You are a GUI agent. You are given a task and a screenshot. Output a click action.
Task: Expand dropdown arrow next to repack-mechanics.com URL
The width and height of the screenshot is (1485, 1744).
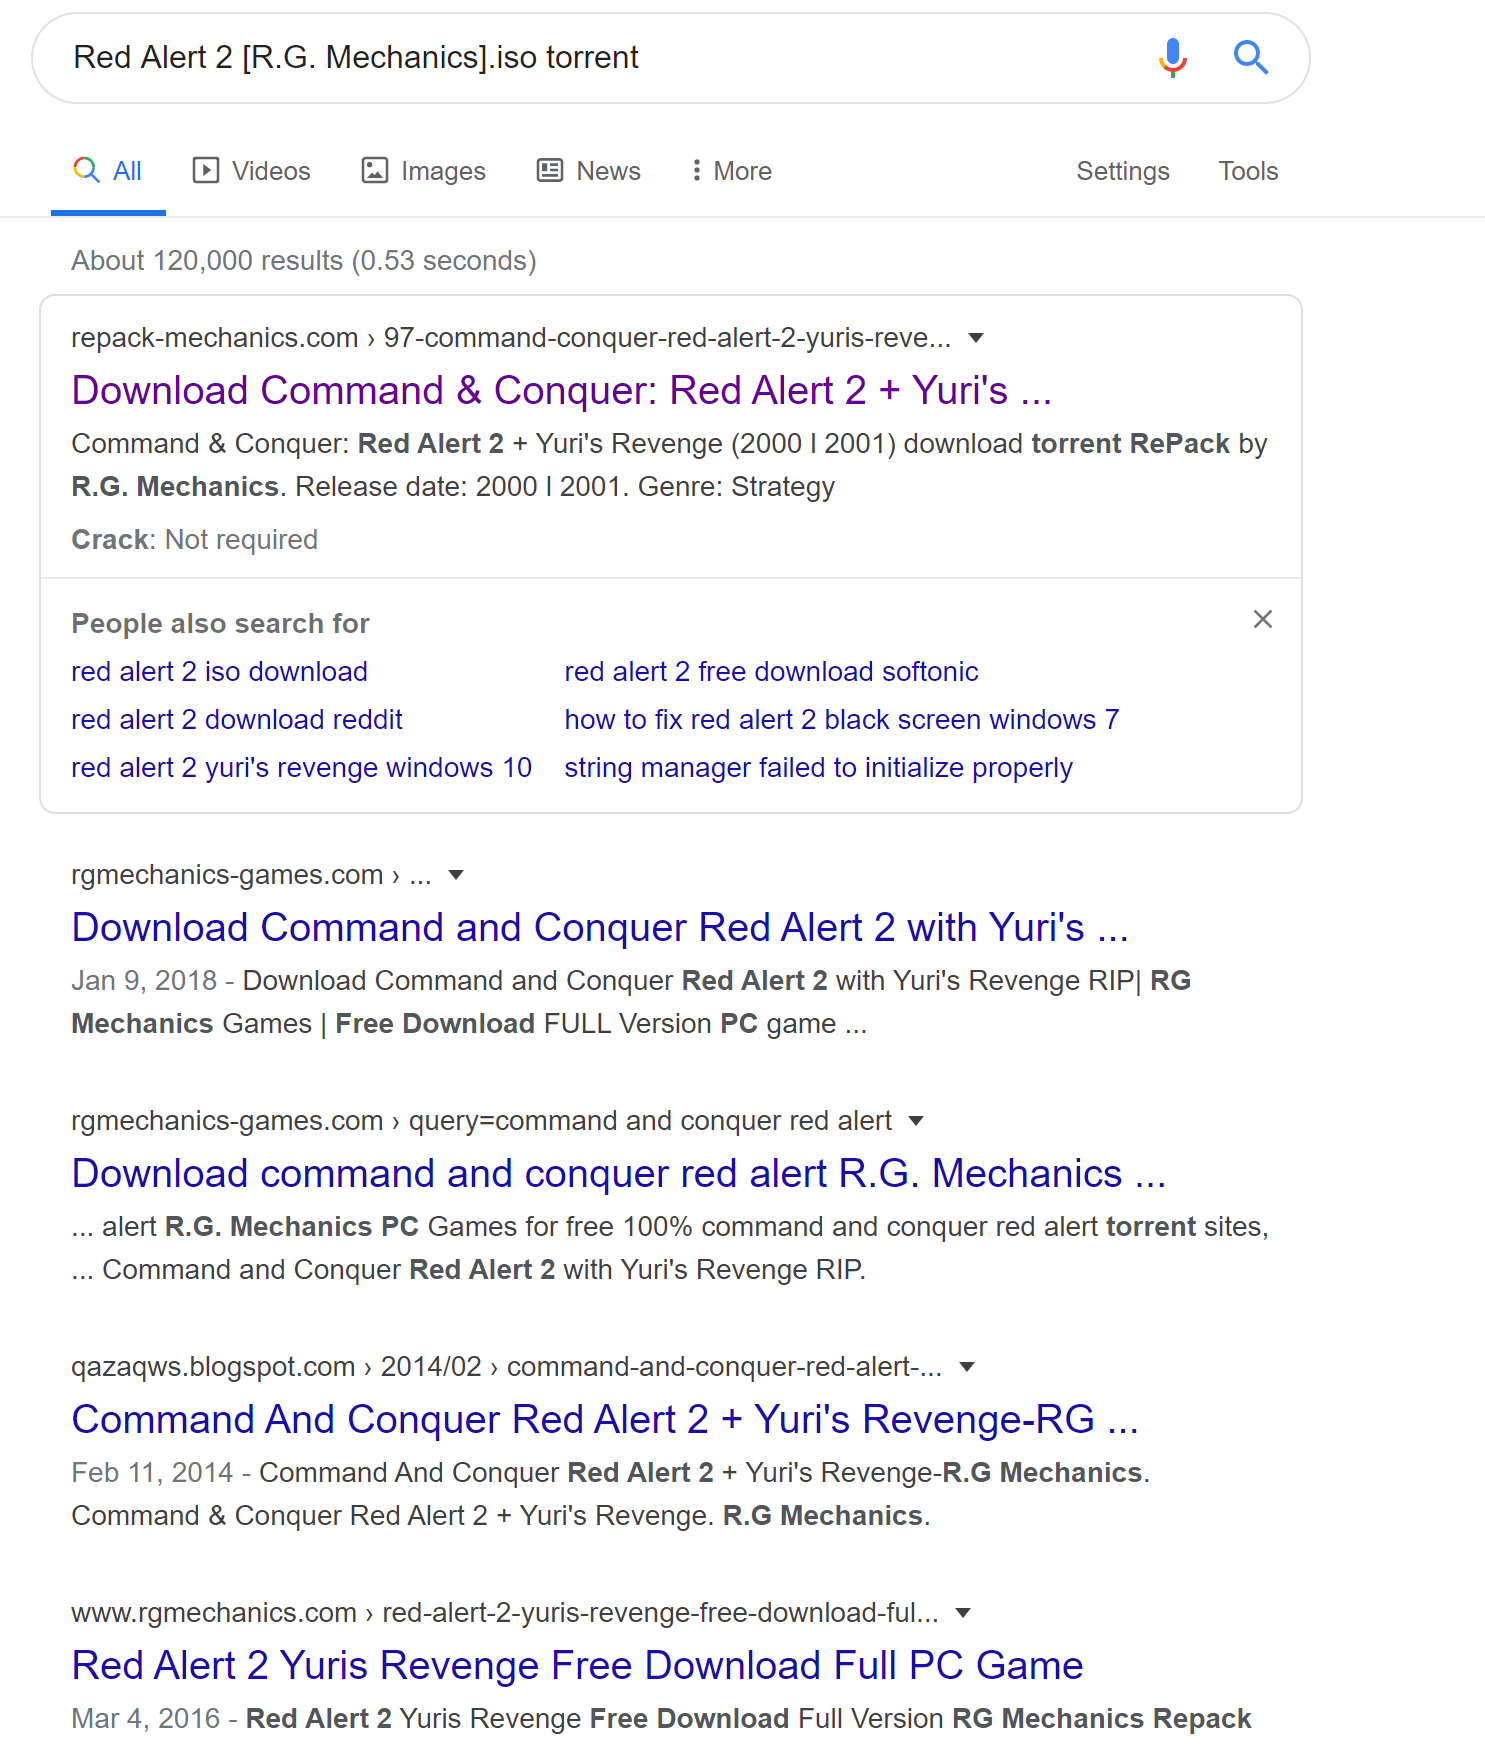tap(976, 338)
